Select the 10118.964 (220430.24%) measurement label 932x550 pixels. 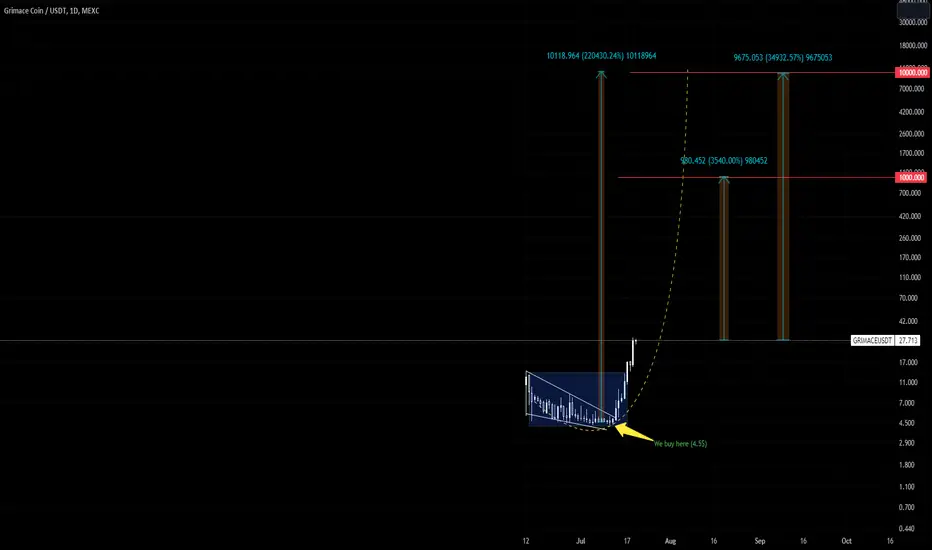[x=601, y=56]
